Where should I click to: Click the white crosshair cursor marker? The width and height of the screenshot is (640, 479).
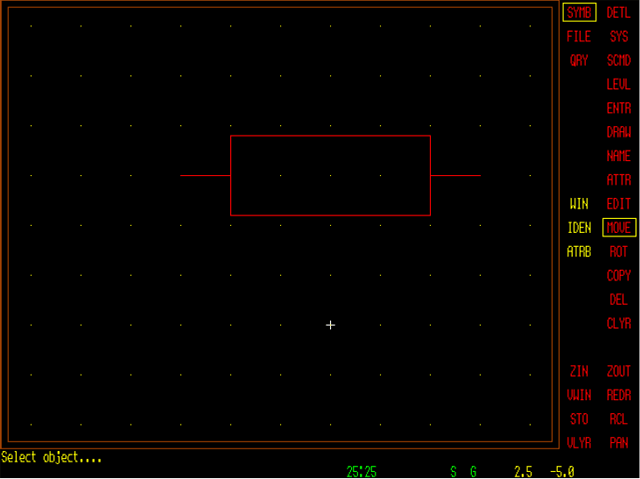pyautogui.click(x=331, y=325)
